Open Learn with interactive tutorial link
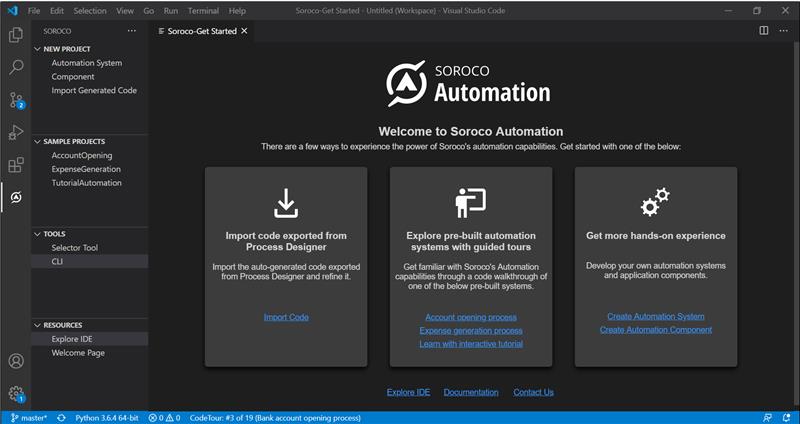 point(471,344)
